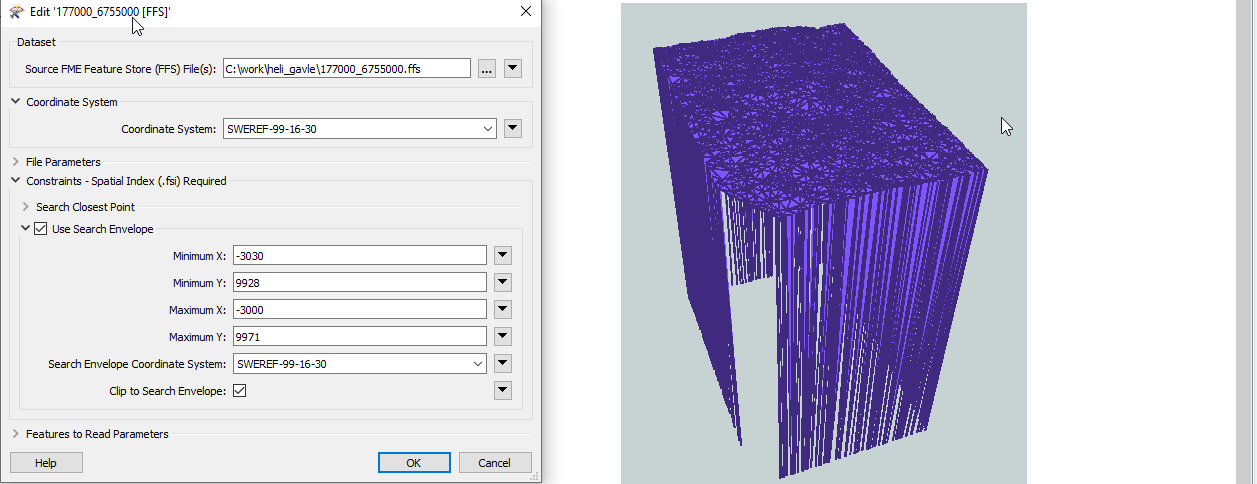Open parameter menu arrow beside Clip to Search Envelope
Viewport: 1257px width, 484px height.
click(503, 391)
